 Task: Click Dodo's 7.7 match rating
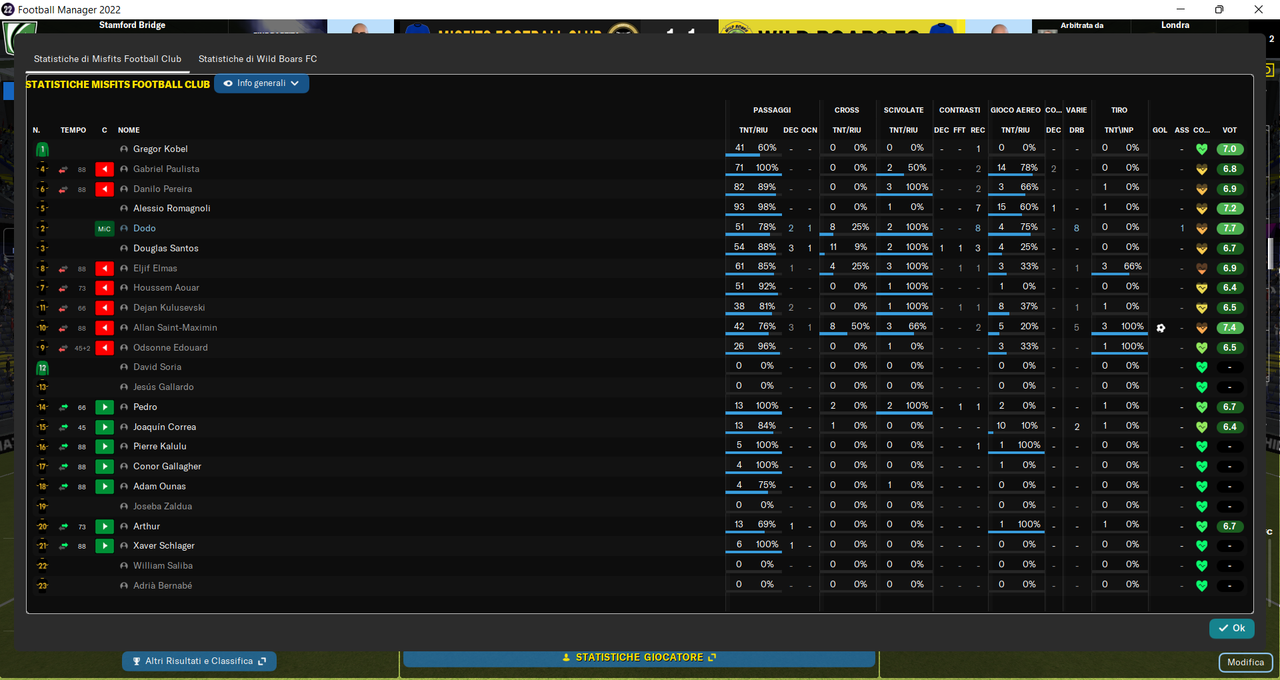pyautogui.click(x=1230, y=229)
